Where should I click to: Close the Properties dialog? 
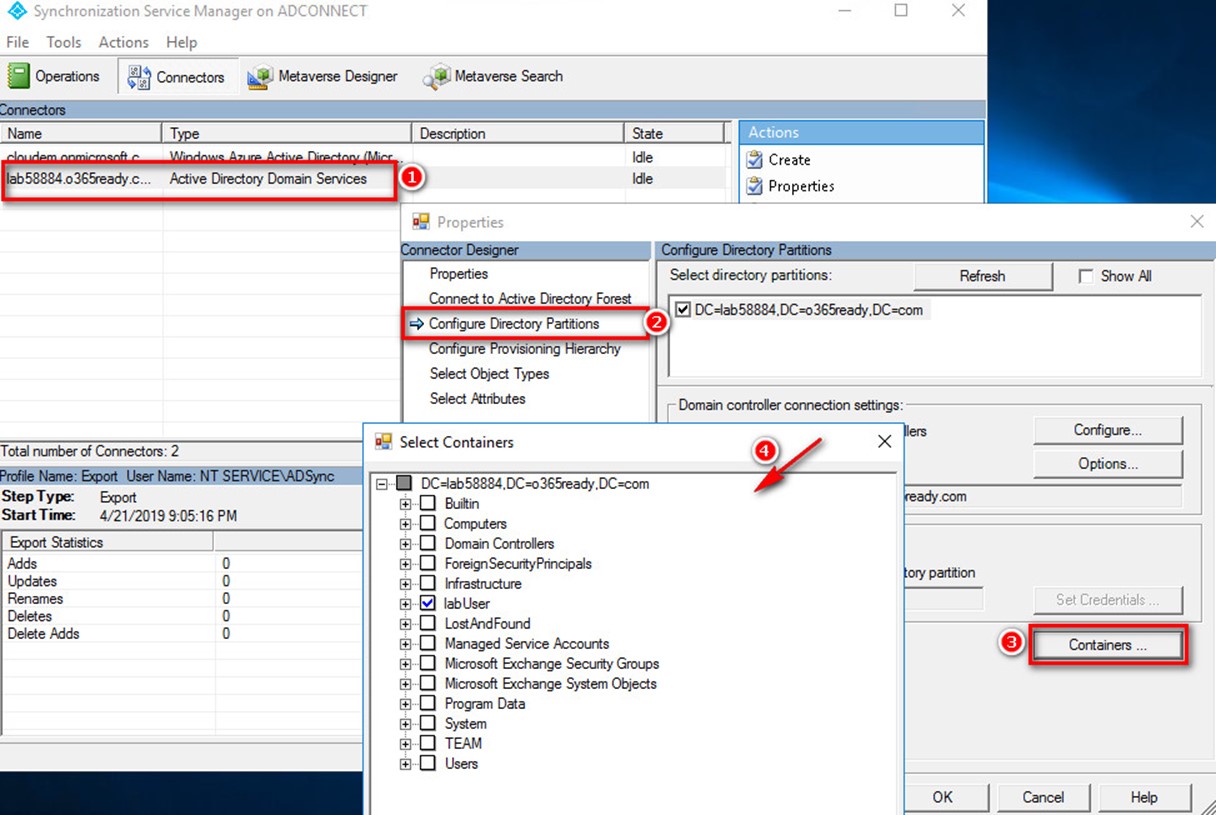pos(1196,222)
